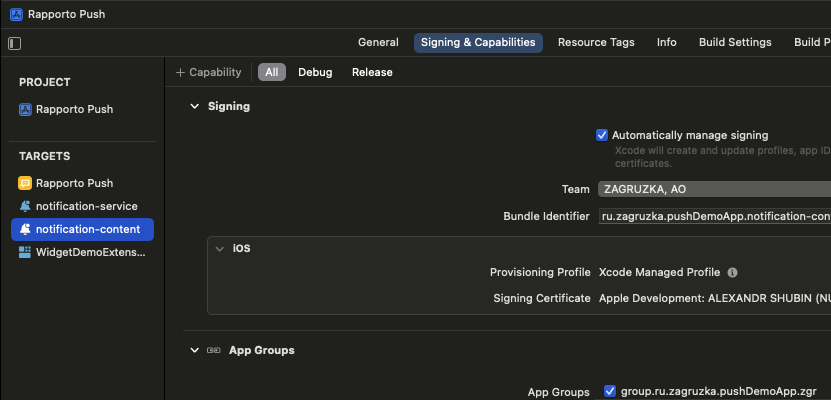Collapse the App Groups section
This screenshot has height=400, width=831.
(x=195, y=350)
